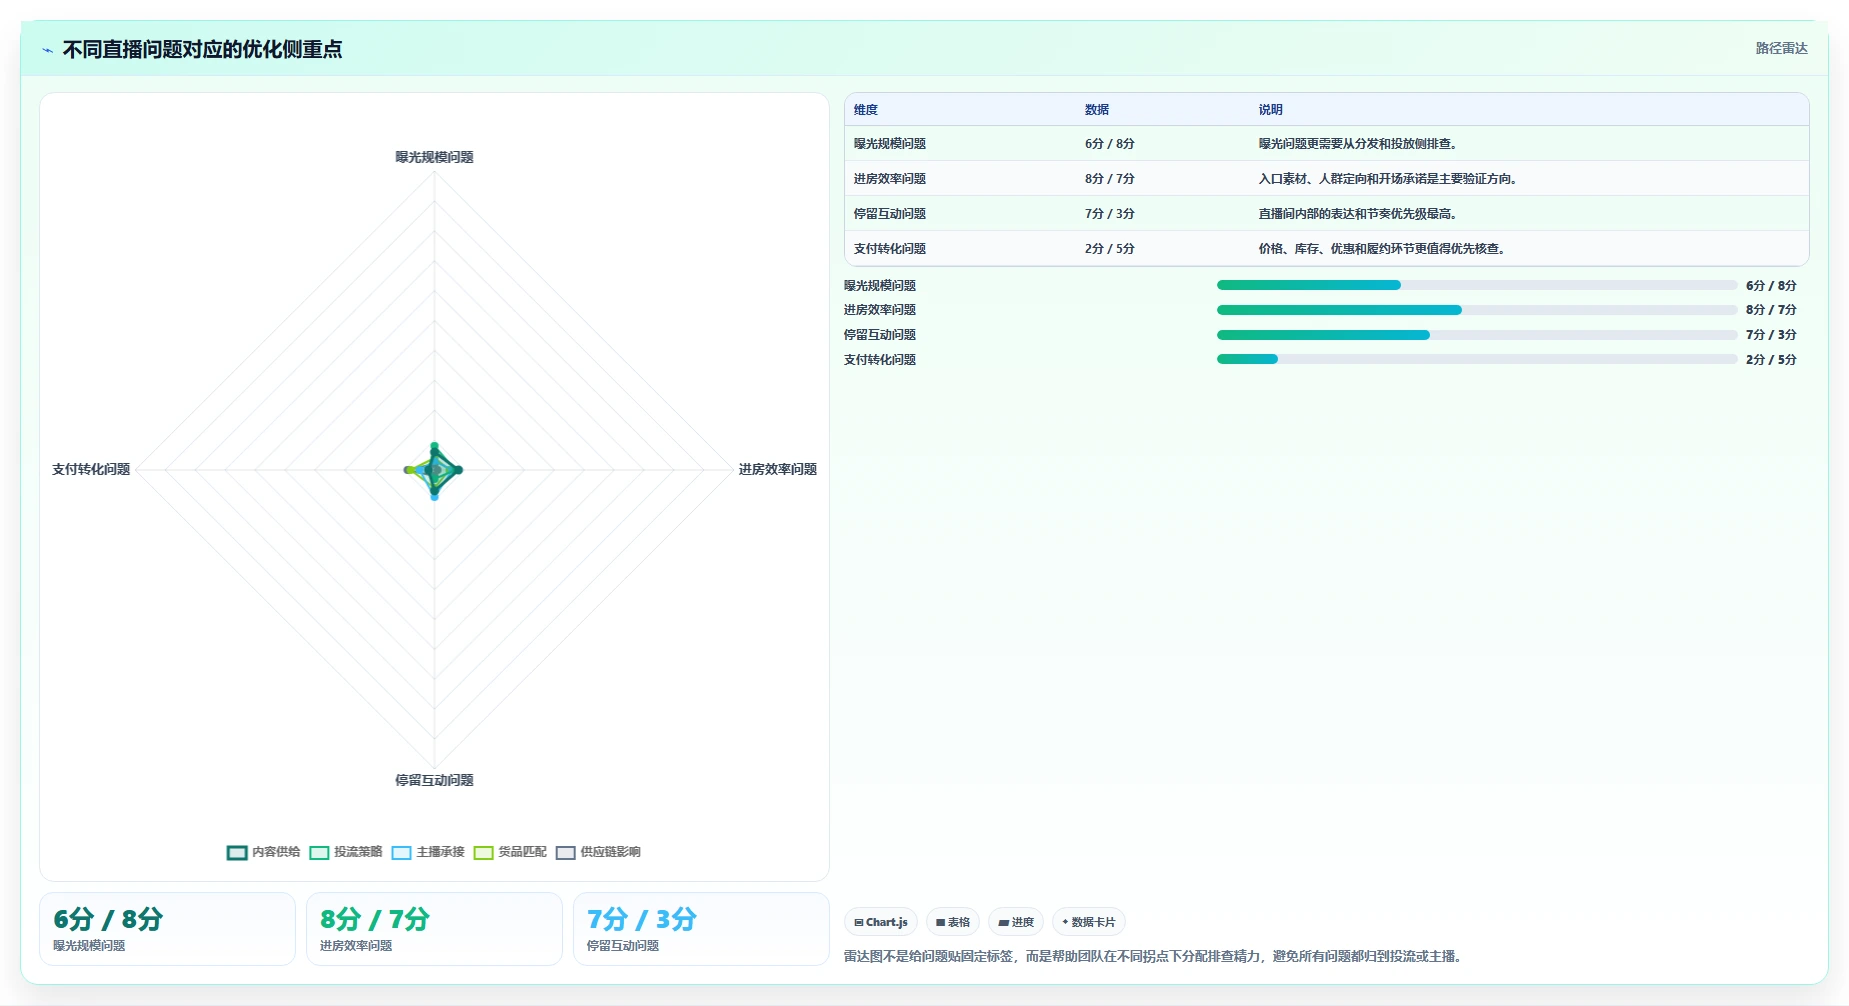Click the 进房效率问题 radar axis label
This screenshot has width=1849, height=1006.
tap(778, 469)
